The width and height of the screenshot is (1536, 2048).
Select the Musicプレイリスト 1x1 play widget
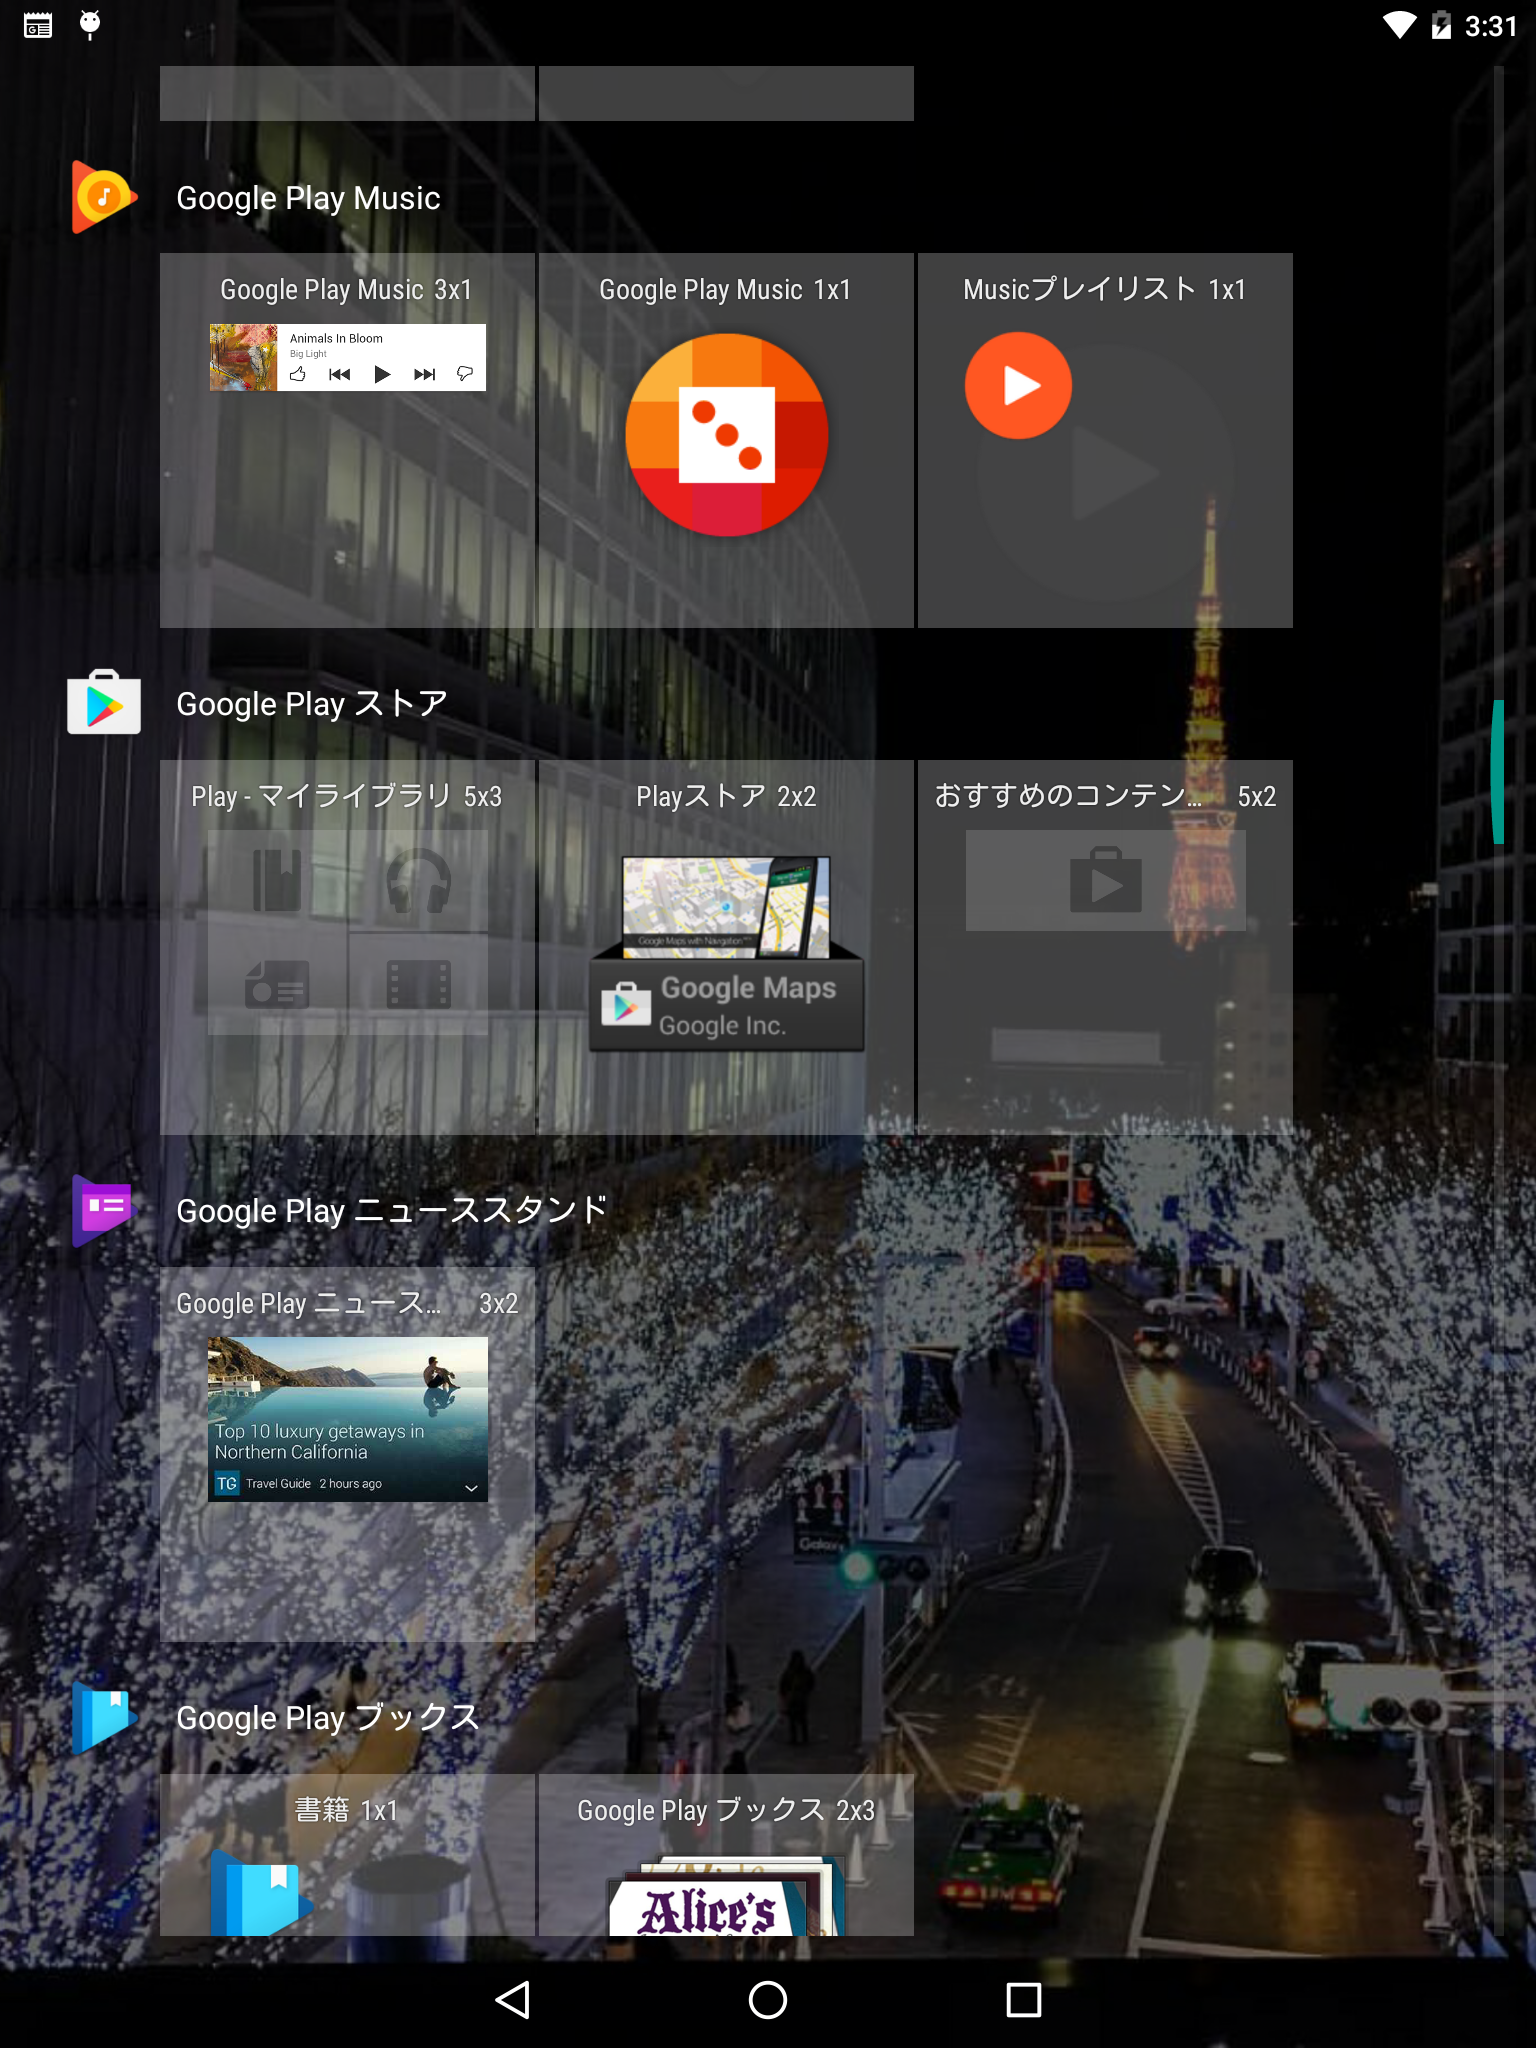click(x=1105, y=440)
